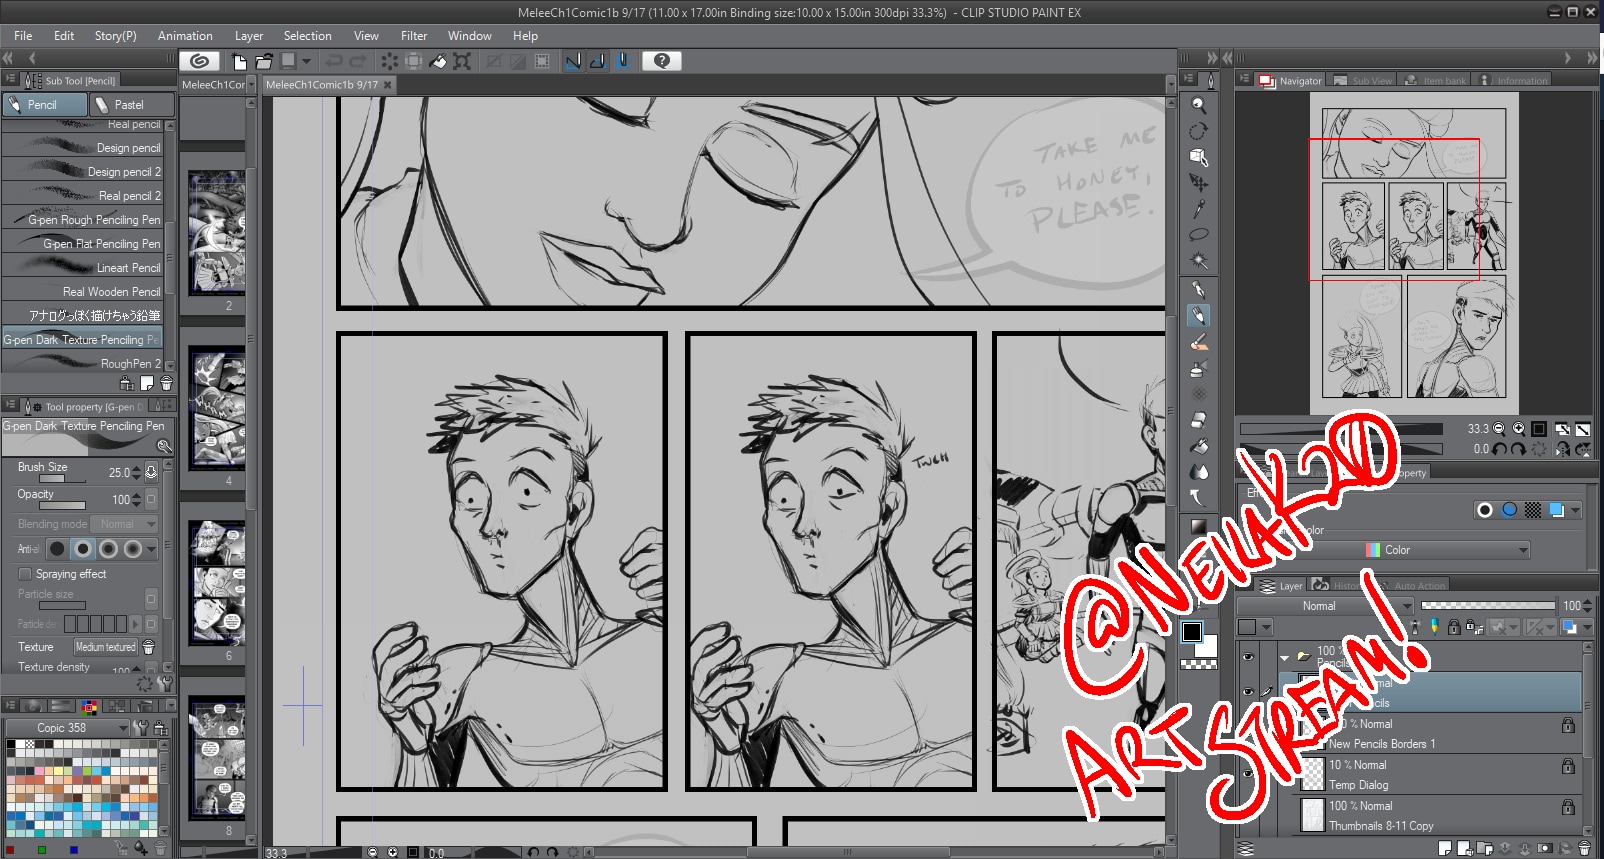Create a new canvas via New icon
Screen dimensions: 1604x859
point(240,61)
